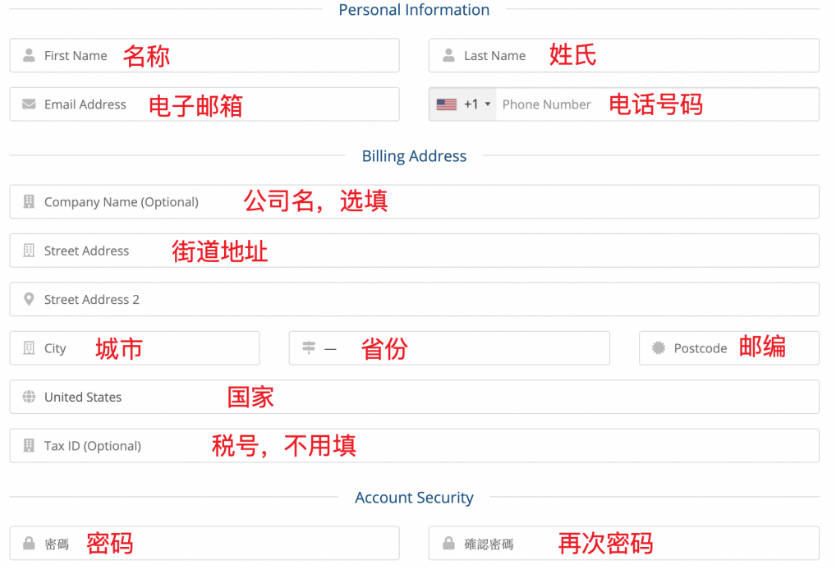This screenshot has height=569, width=834.
Task: Open the state/province dropdown
Action: click(449, 348)
